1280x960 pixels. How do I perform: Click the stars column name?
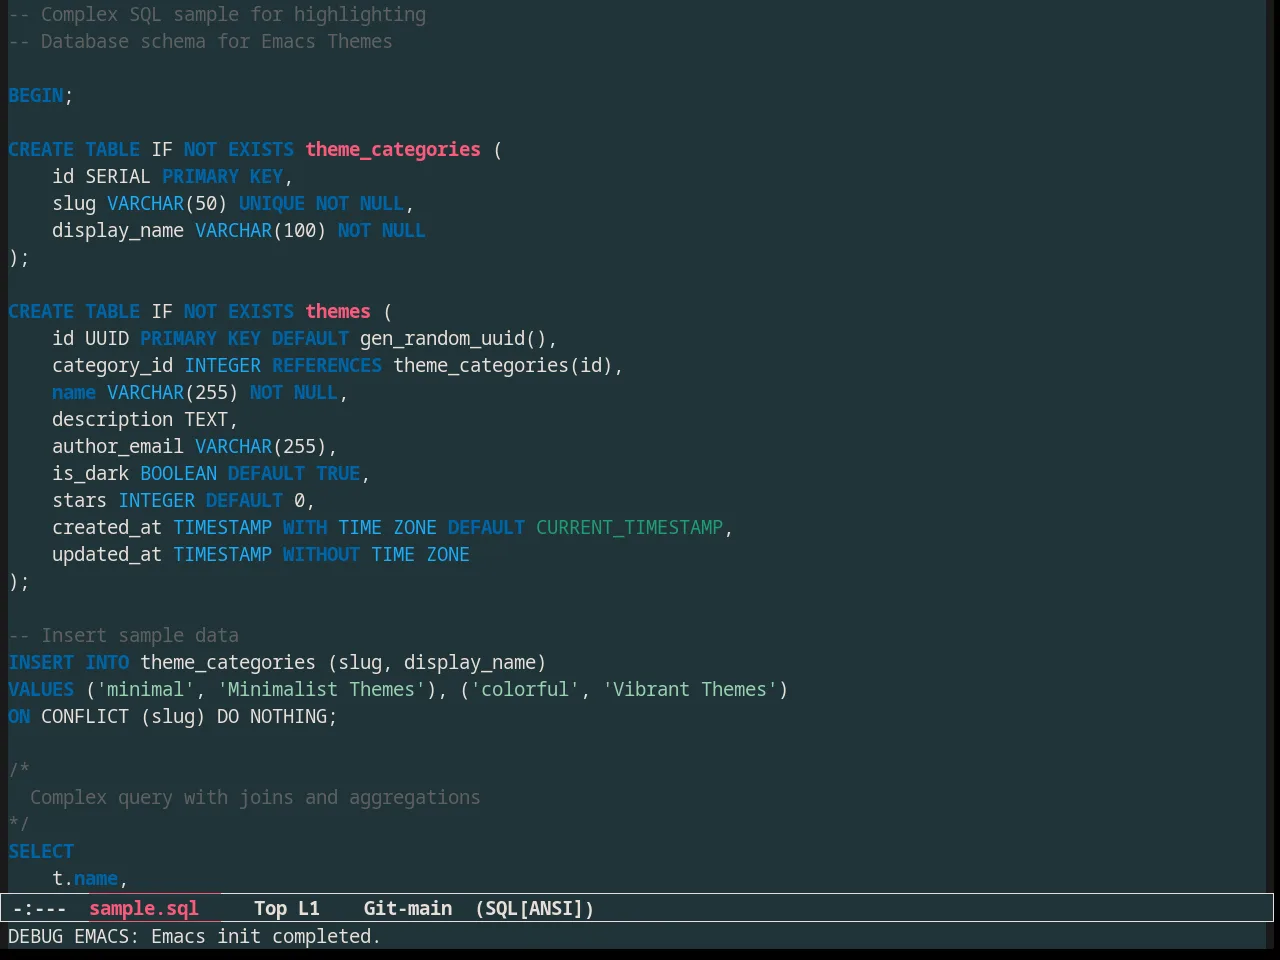[x=80, y=500]
